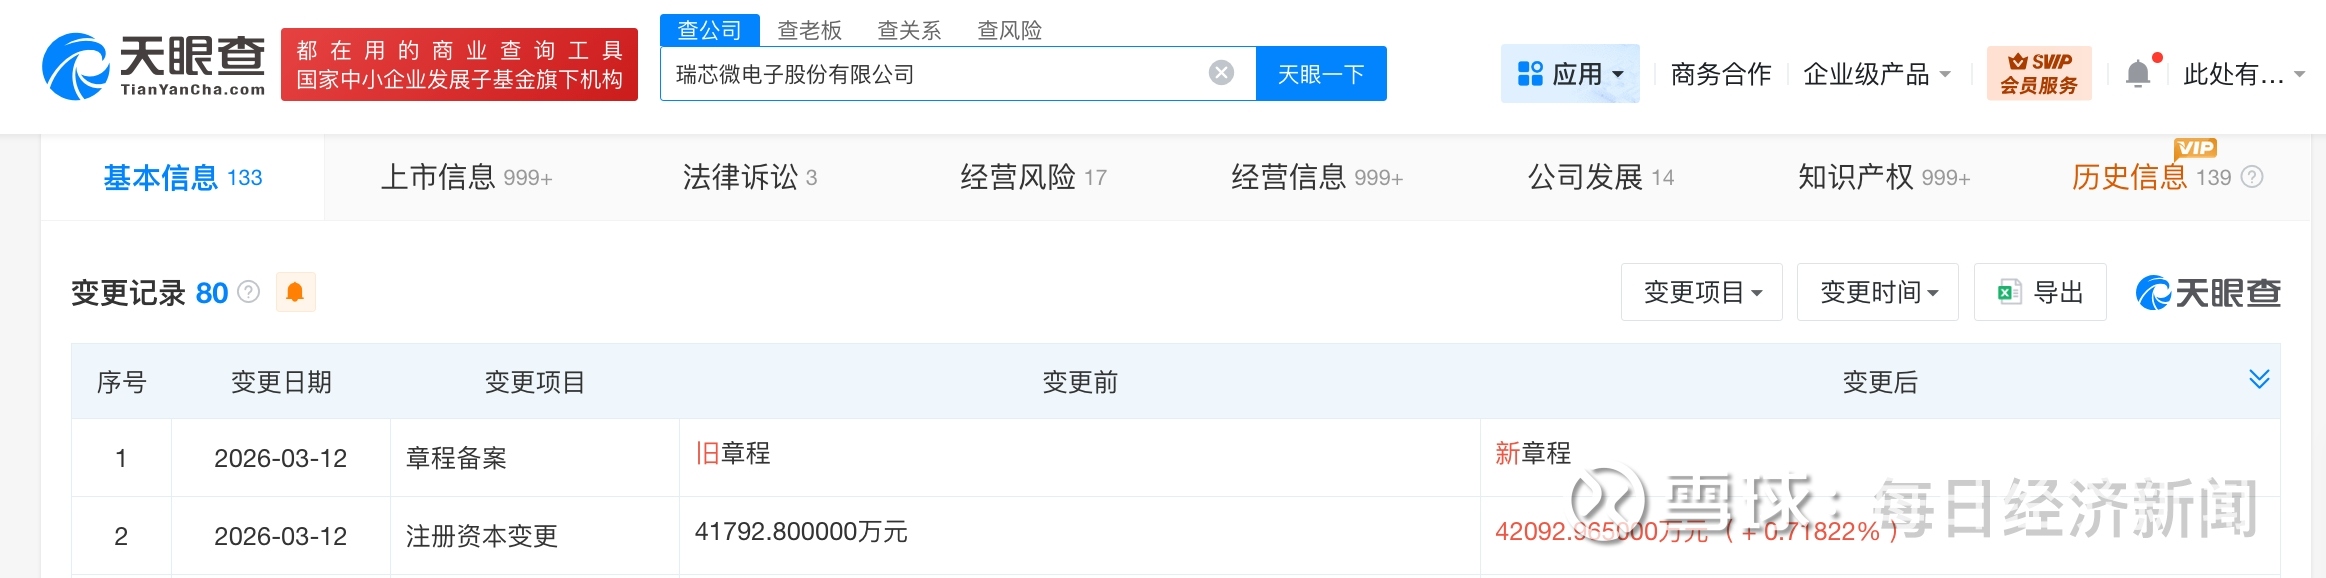Switch to 查老板 search tab

click(x=809, y=30)
